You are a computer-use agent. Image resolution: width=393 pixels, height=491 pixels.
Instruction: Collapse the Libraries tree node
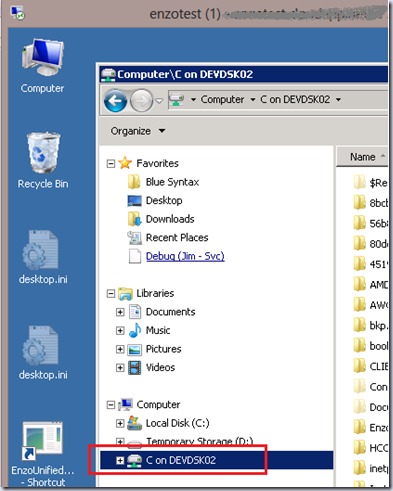point(111,294)
